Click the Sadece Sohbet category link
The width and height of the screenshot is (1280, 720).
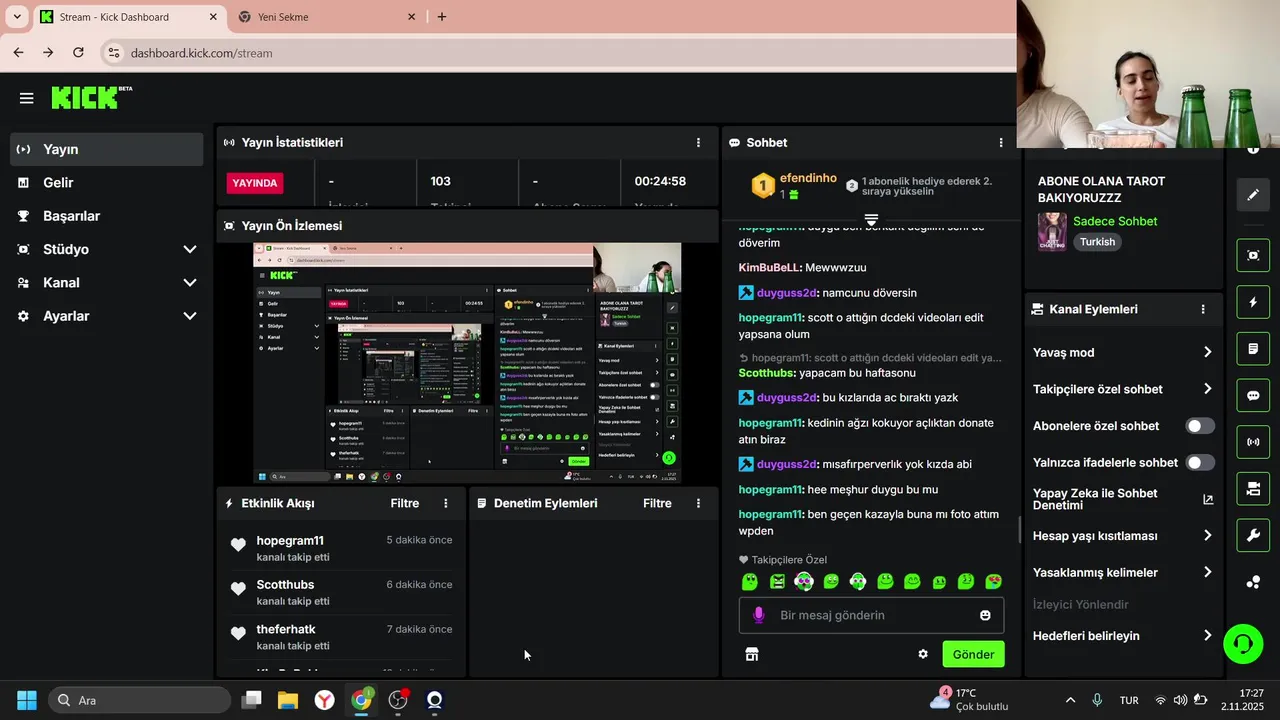(x=1115, y=221)
